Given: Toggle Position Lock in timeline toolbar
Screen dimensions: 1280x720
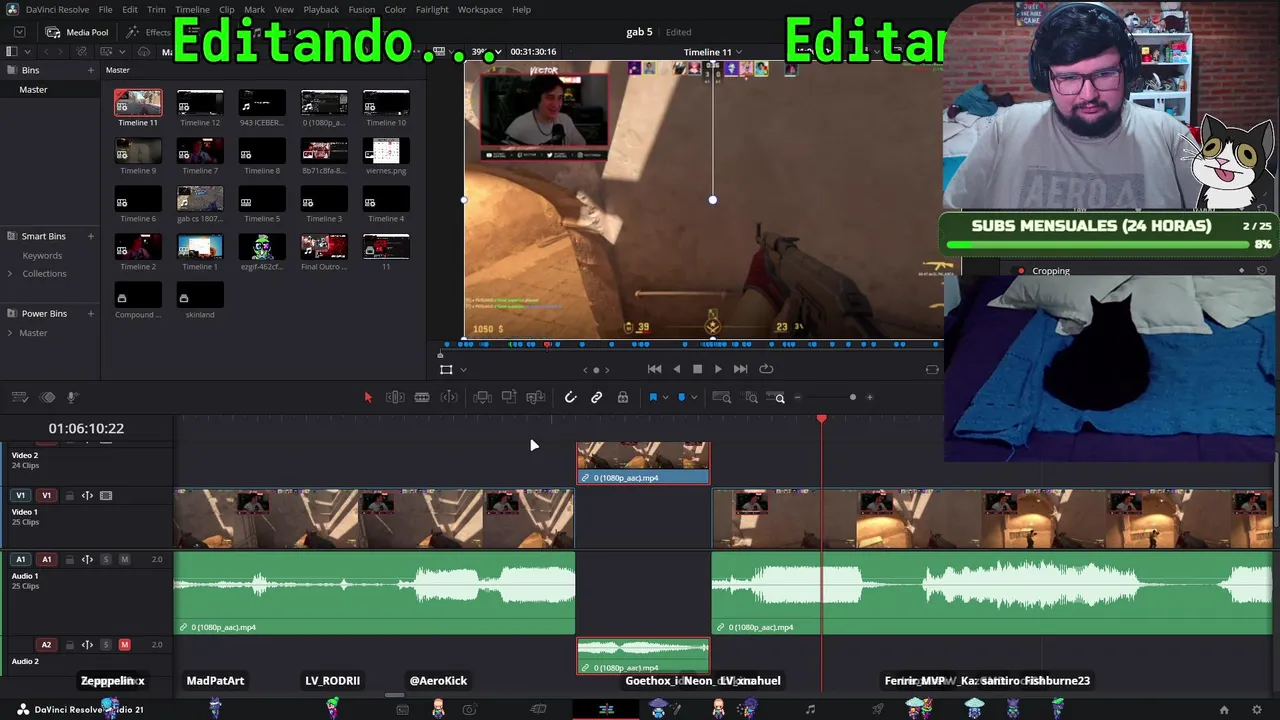Looking at the screenshot, I should 623,397.
